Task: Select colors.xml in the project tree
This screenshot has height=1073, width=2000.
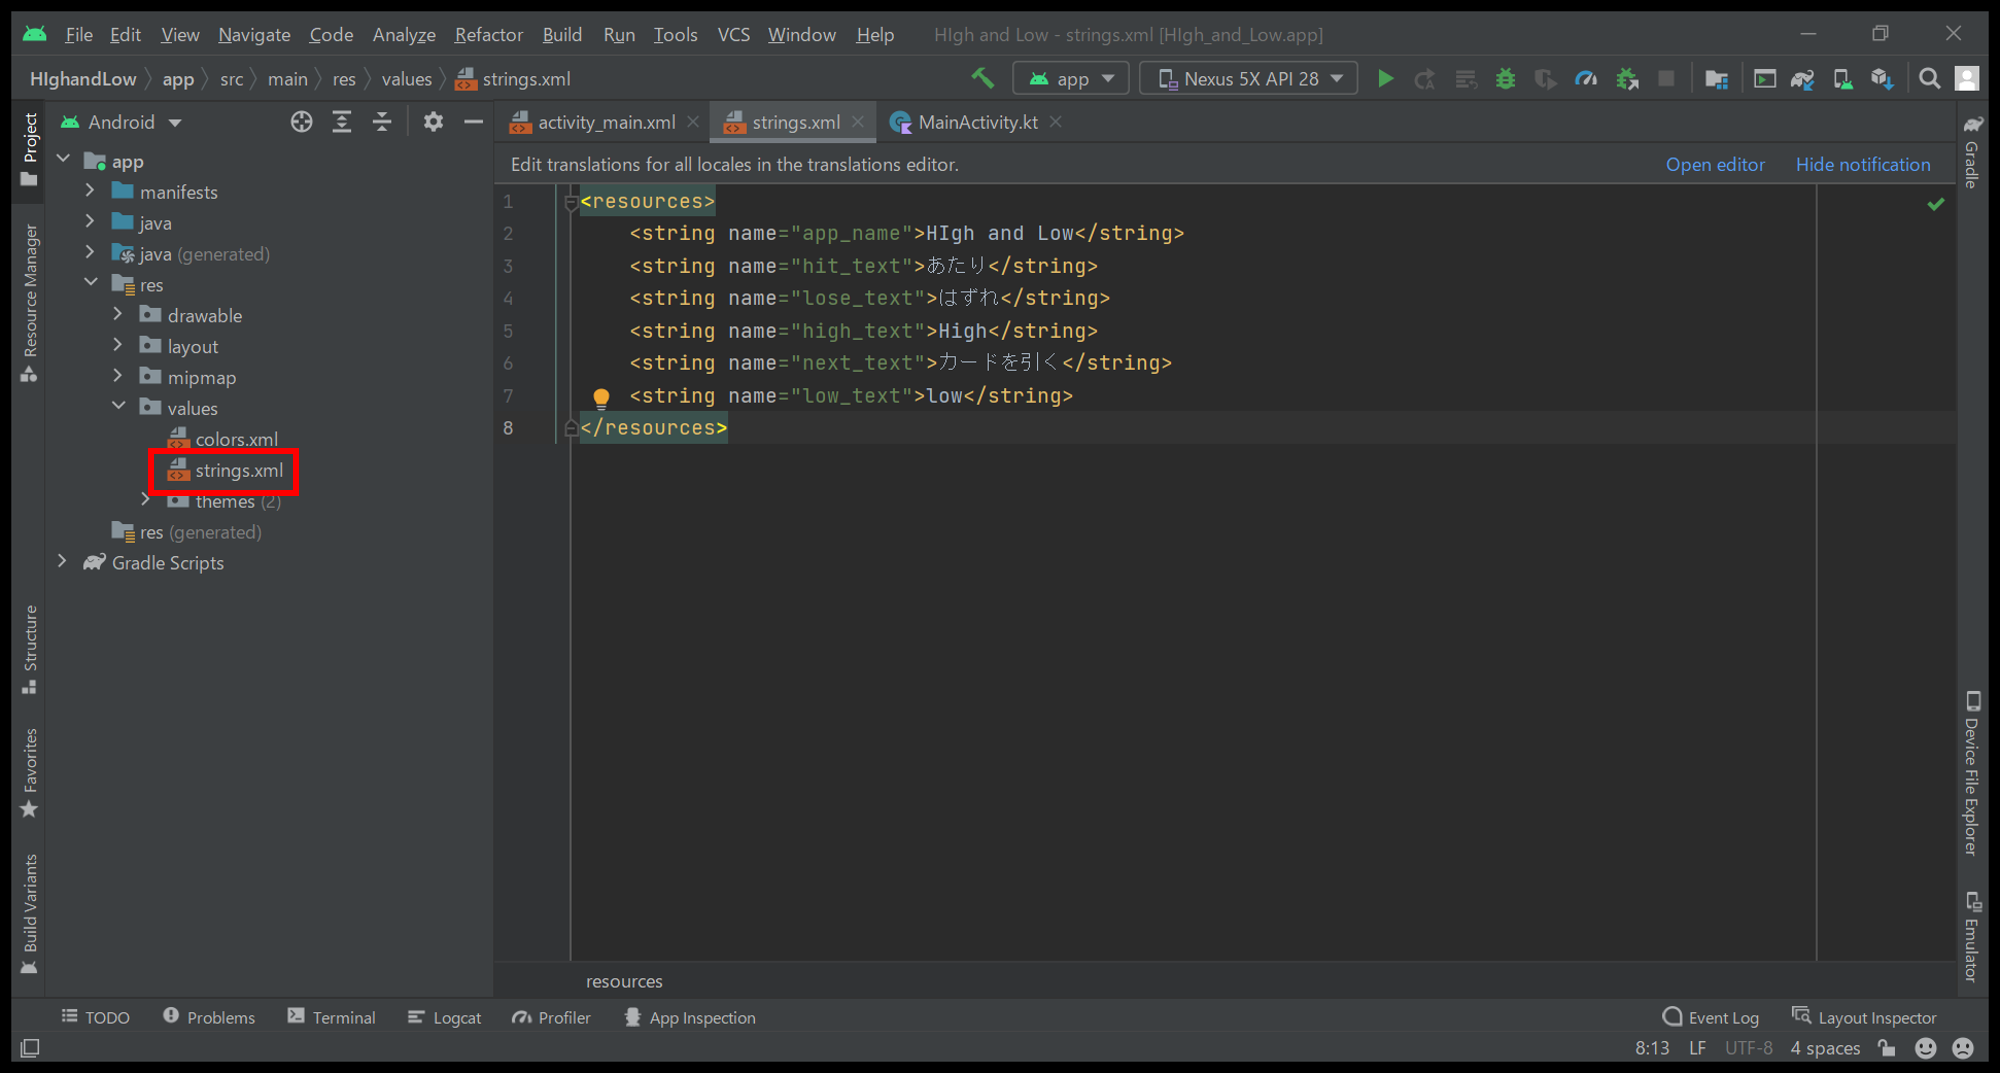Action: click(x=236, y=439)
